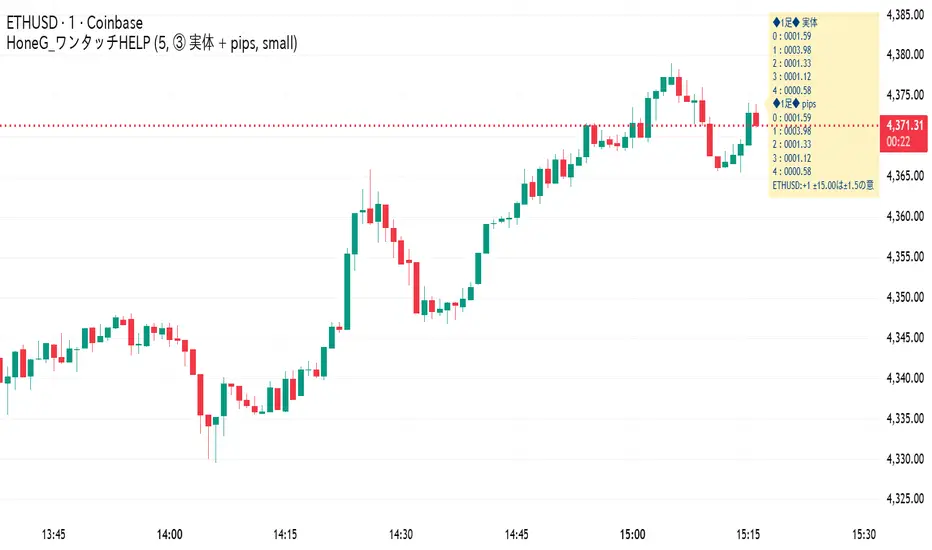Click the 15:30 time axis label
This screenshot has width=932, height=550.
864,533
